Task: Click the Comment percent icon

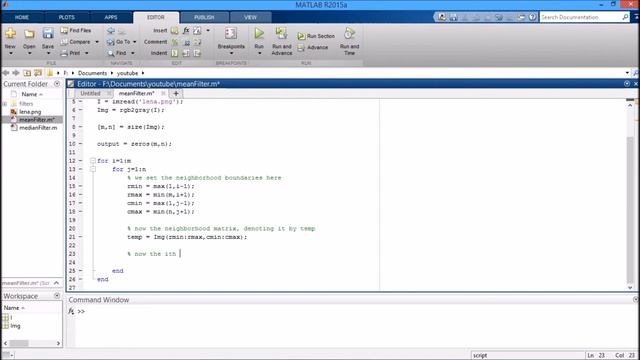Action: pos(175,42)
